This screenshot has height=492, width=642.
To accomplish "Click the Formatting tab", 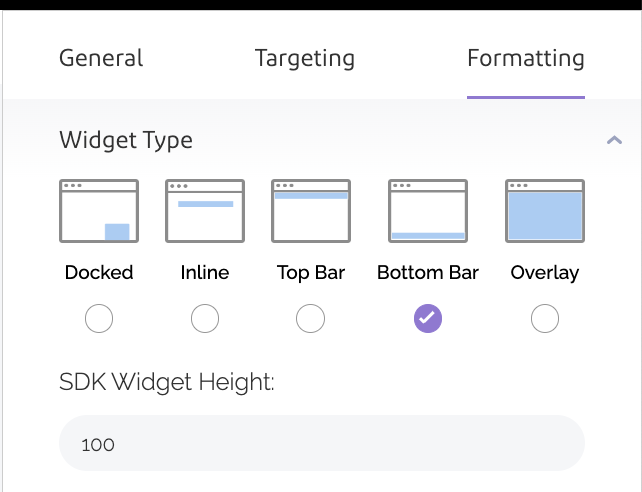I will tap(525, 58).
